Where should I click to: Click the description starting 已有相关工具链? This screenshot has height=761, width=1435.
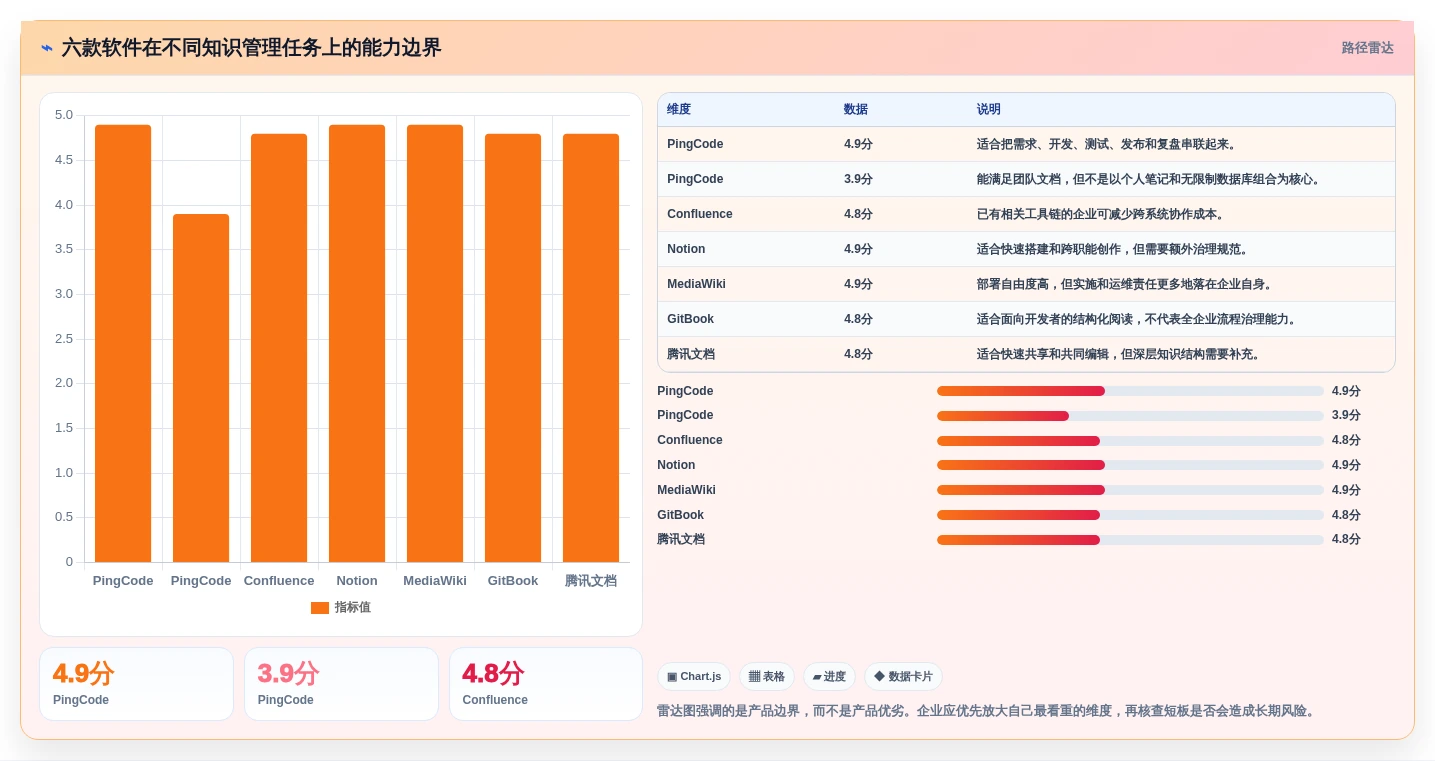point(1102,214)
